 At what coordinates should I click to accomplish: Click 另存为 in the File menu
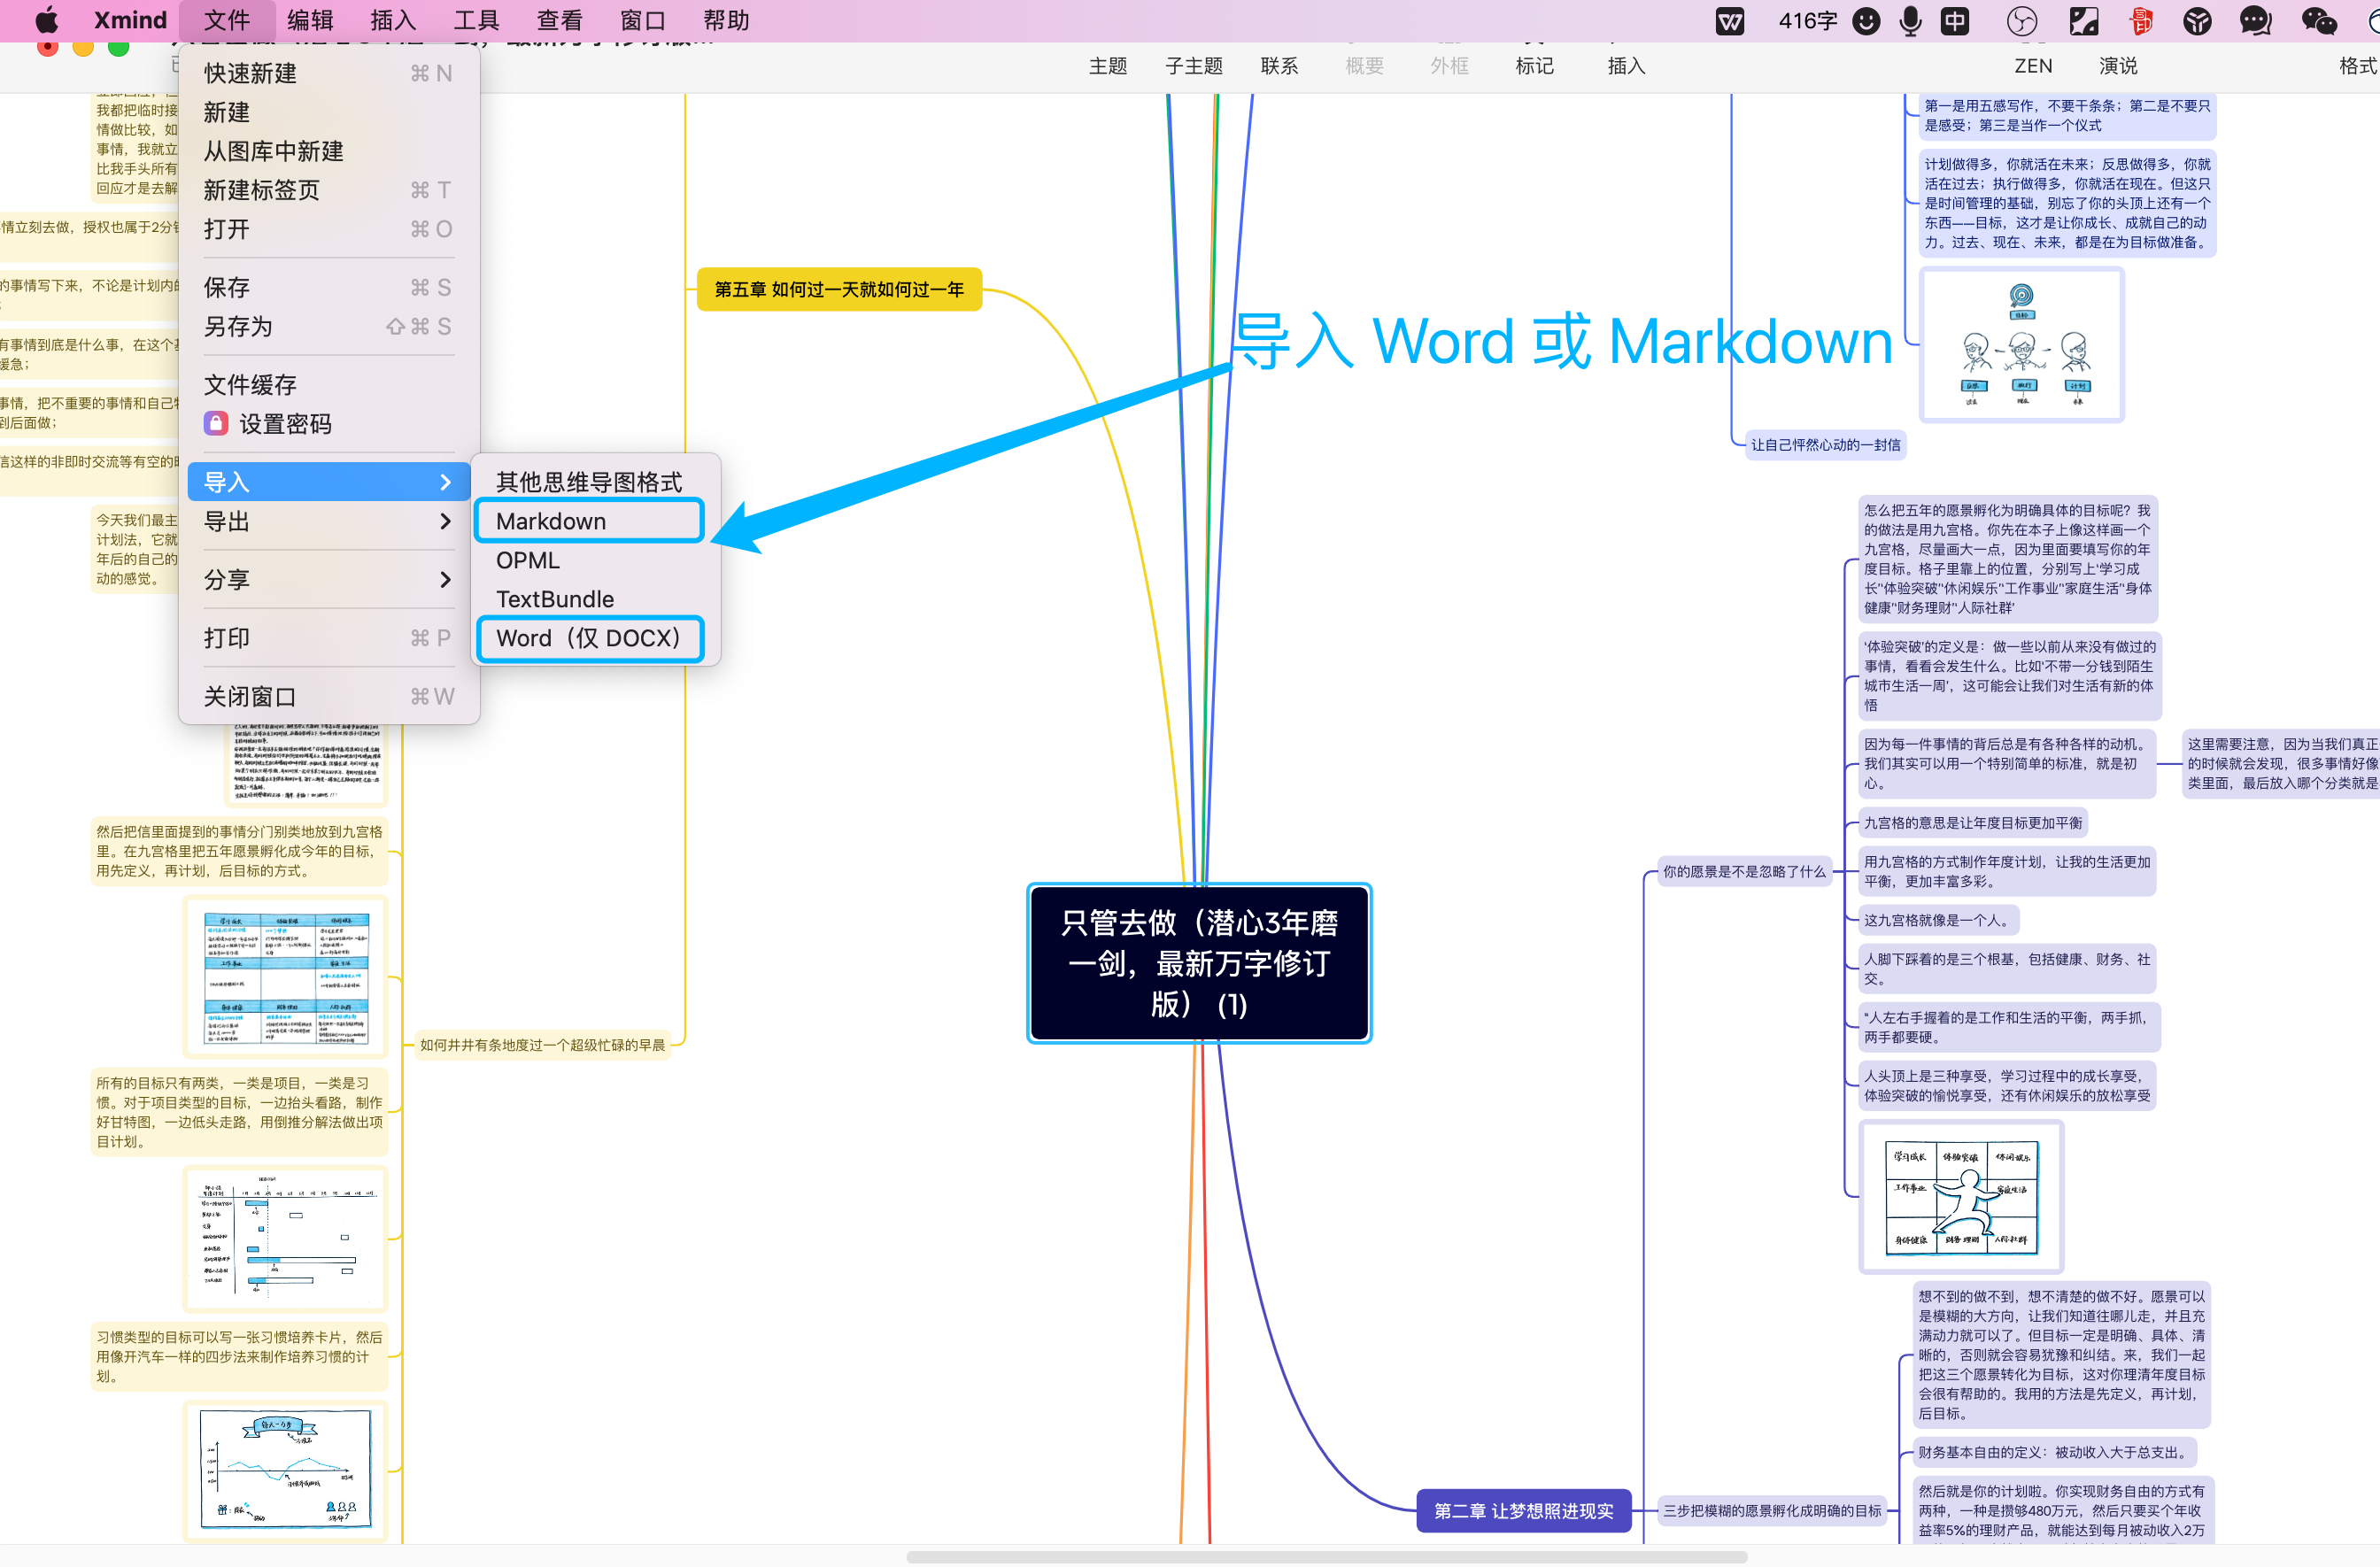point(238,327)
